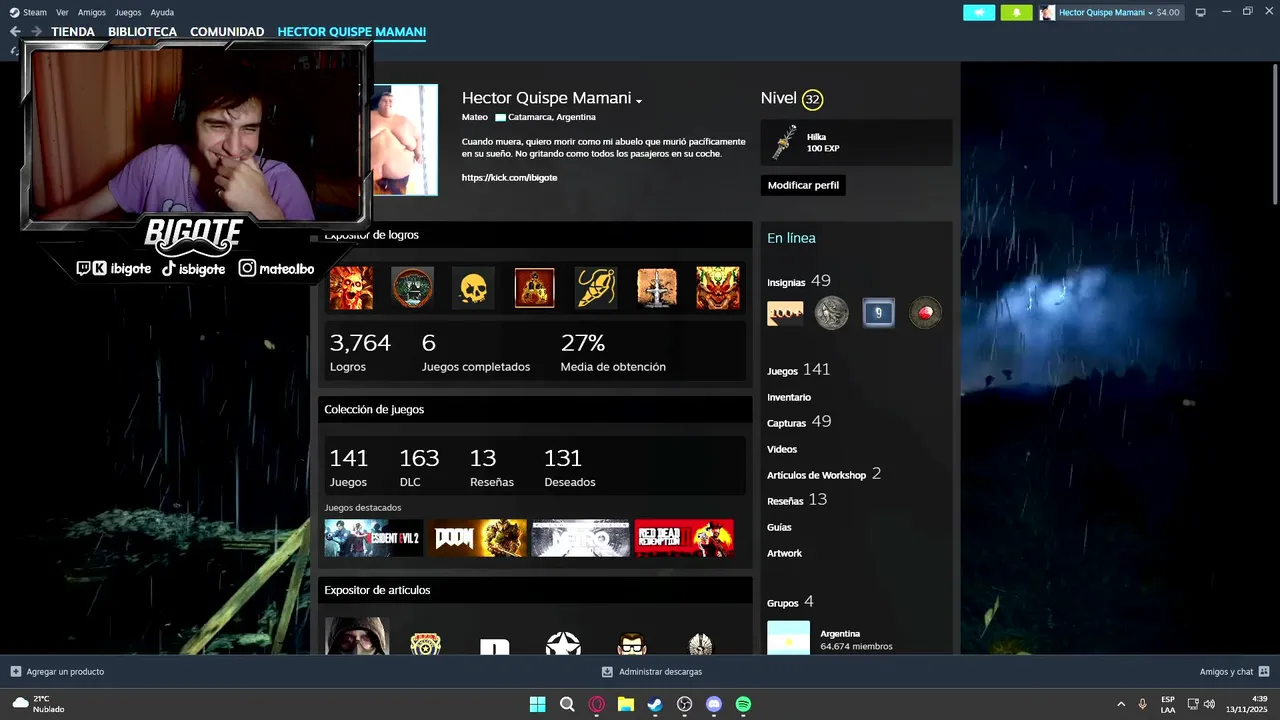The height and width of the screenshot is (720, 1280).
Task: Open the Argentina group flag avatar
Action: coord(788,638)
